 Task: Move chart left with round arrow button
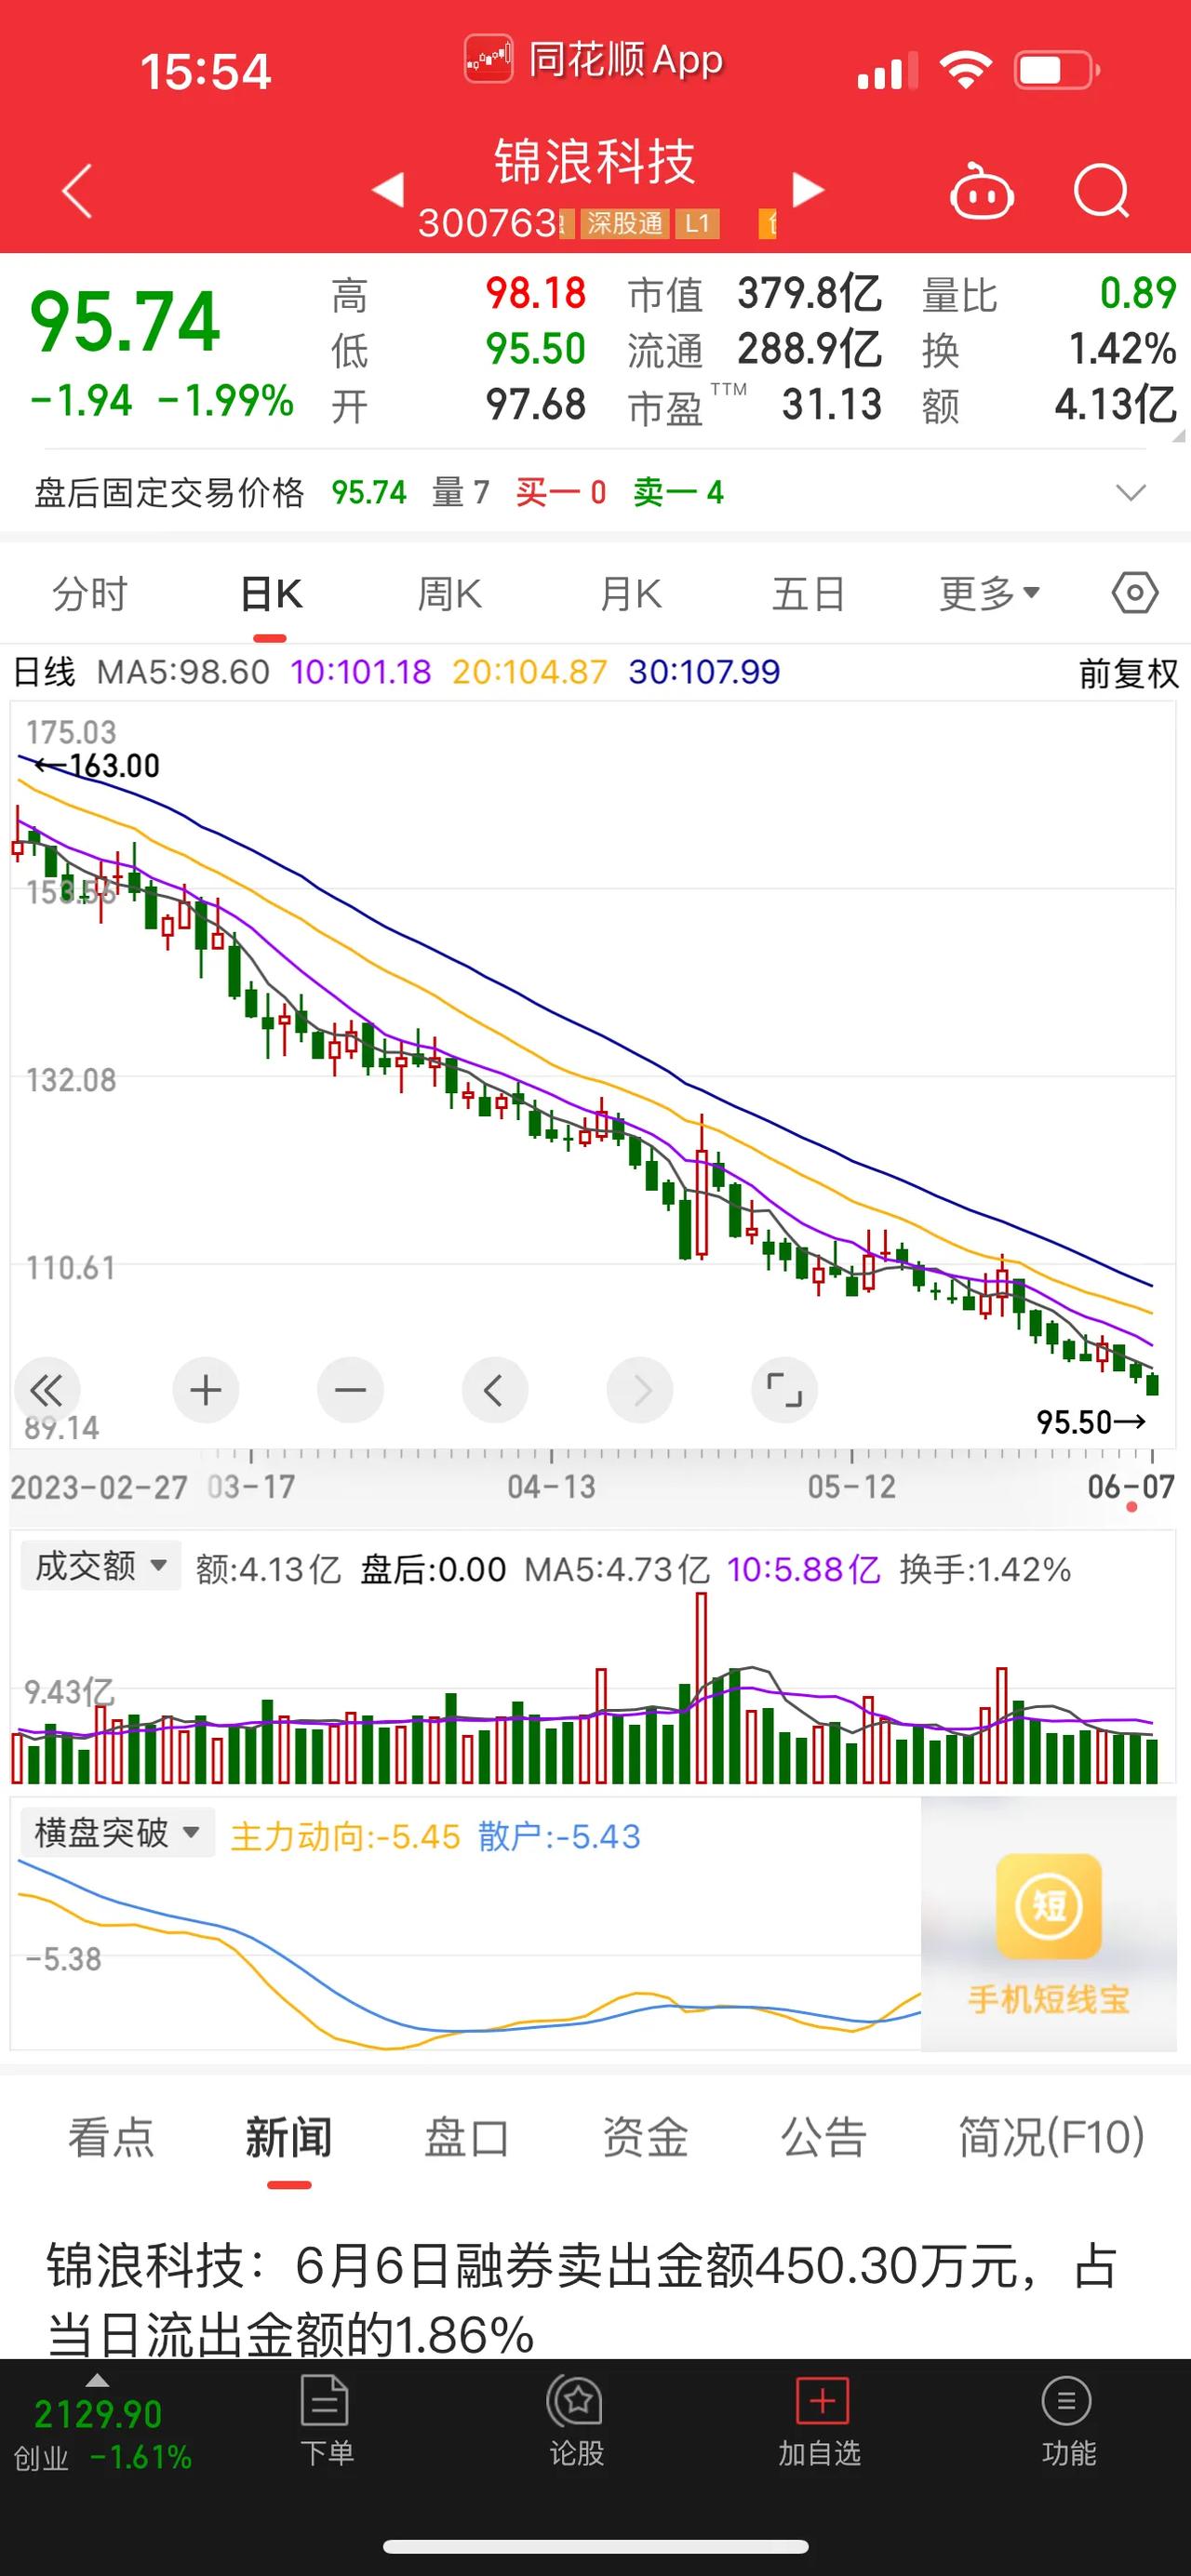pyautogui.click(x=495, y=1390)
